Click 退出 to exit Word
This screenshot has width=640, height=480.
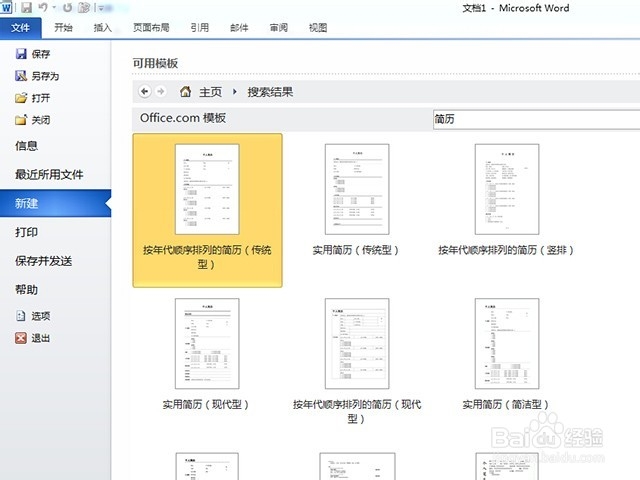coord(33,338)
